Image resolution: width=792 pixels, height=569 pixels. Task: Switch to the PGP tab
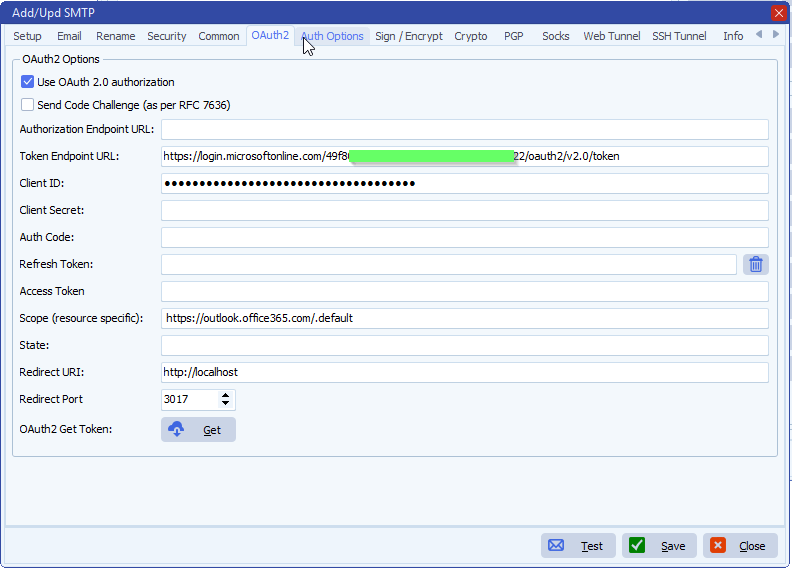coord(514,36)
